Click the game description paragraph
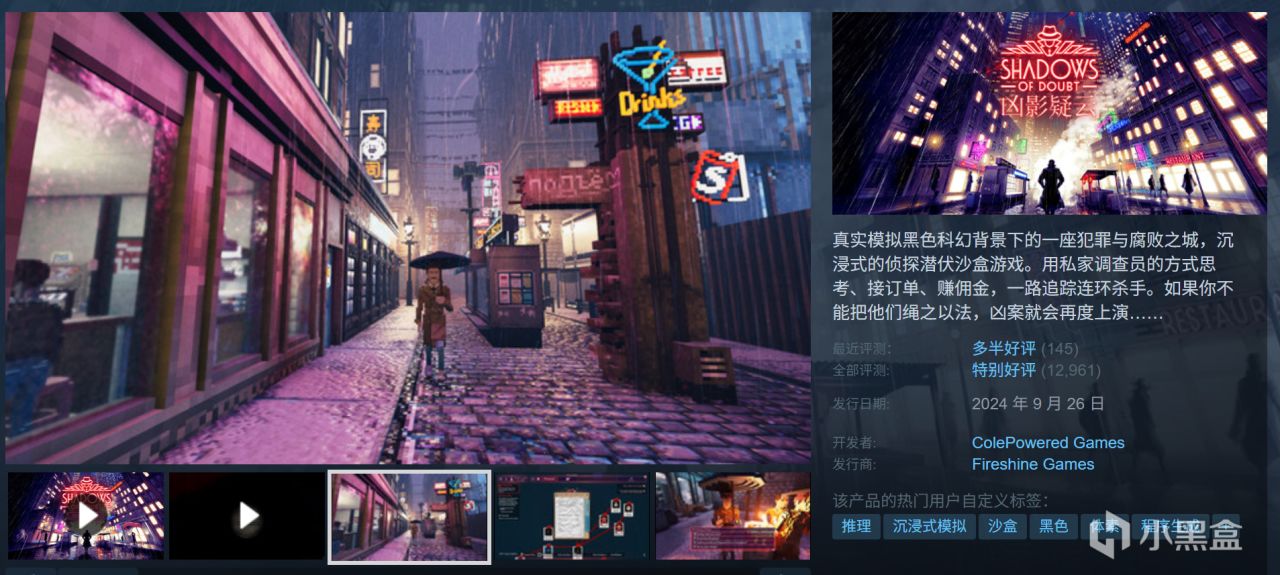 [x=1034, y=276]
